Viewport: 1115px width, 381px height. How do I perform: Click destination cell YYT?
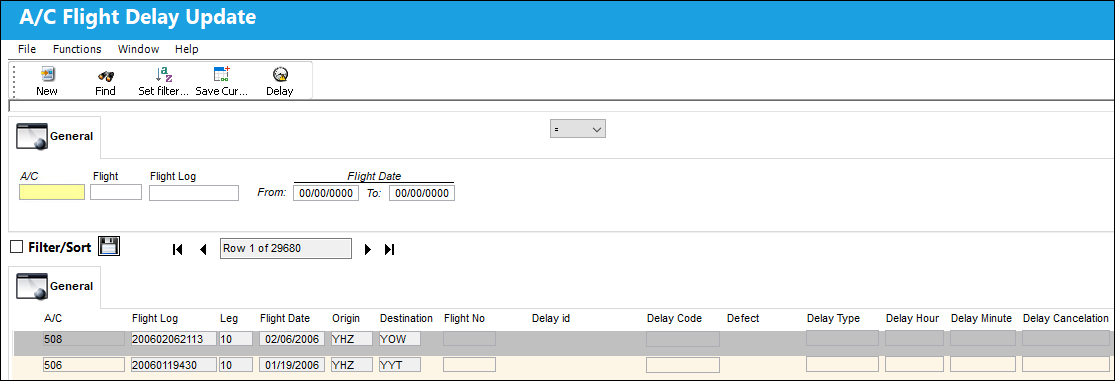[x=400, y=365]
